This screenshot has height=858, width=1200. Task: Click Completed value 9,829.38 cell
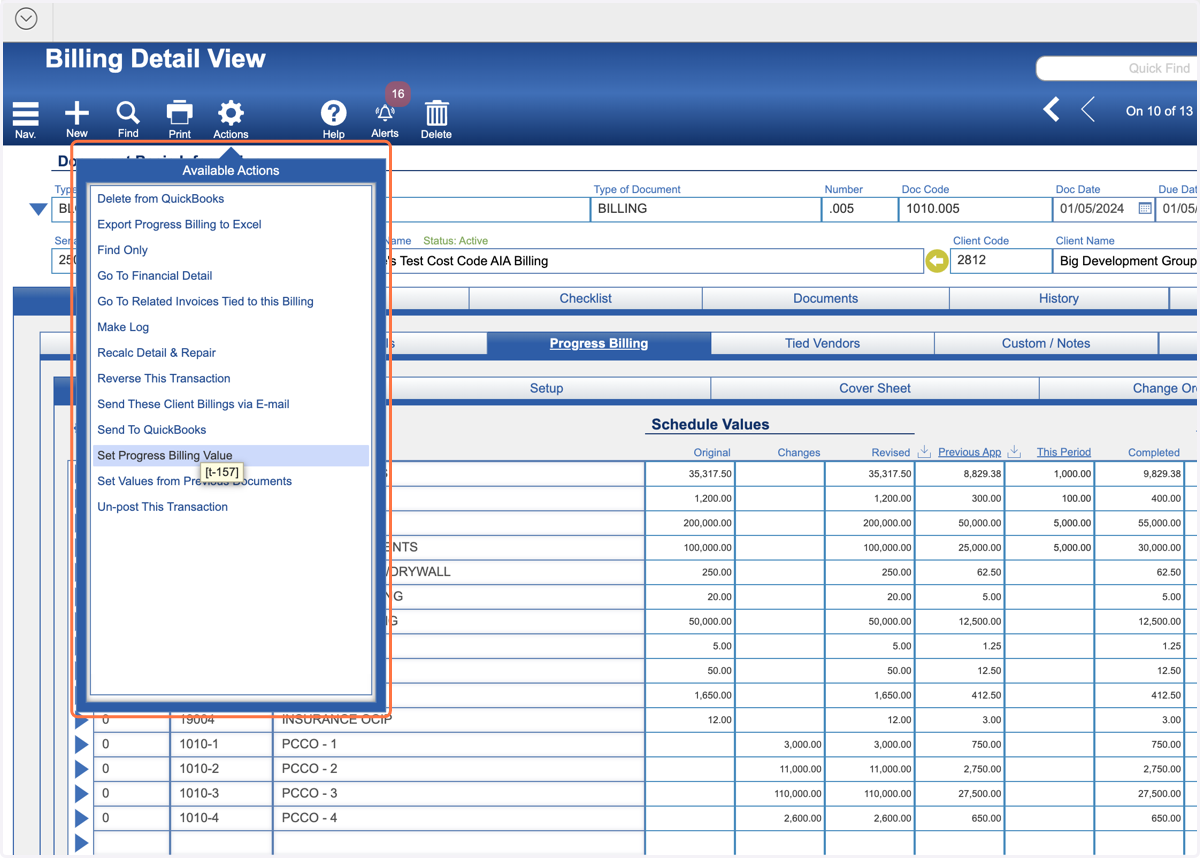click(1141, 474)
